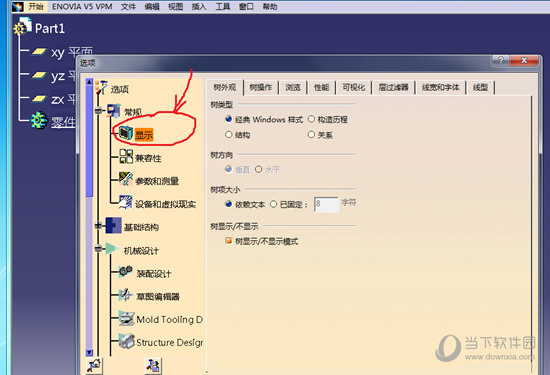
Task: Select the zx plane icon in tree
Action: click(x=39, y=99)
